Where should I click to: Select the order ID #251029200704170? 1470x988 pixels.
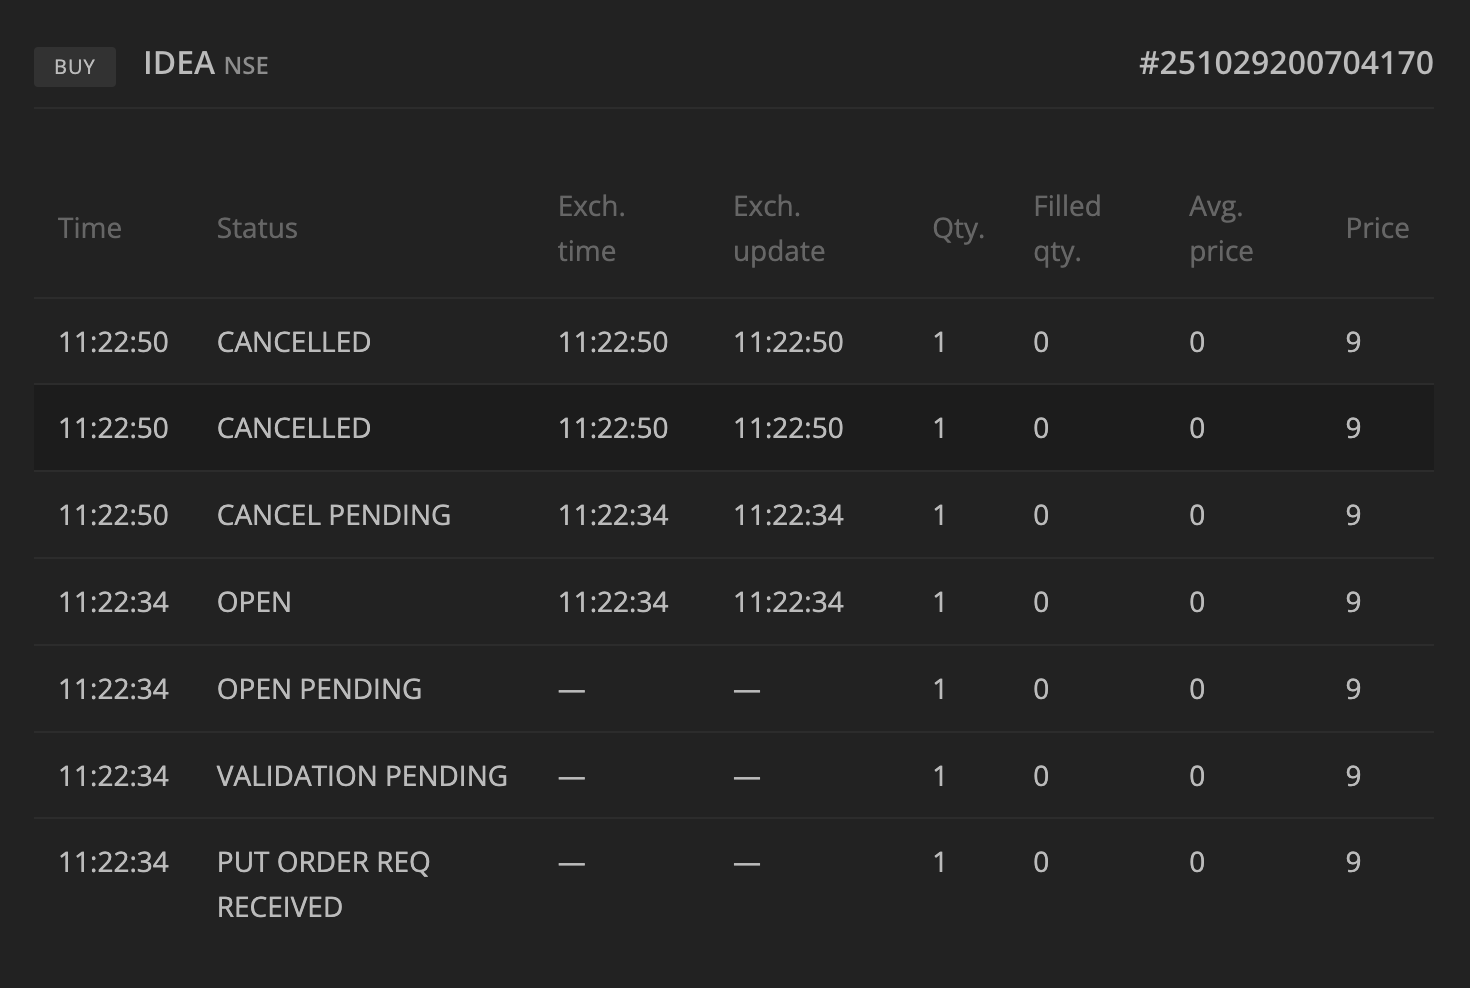tap(1286, 64)
